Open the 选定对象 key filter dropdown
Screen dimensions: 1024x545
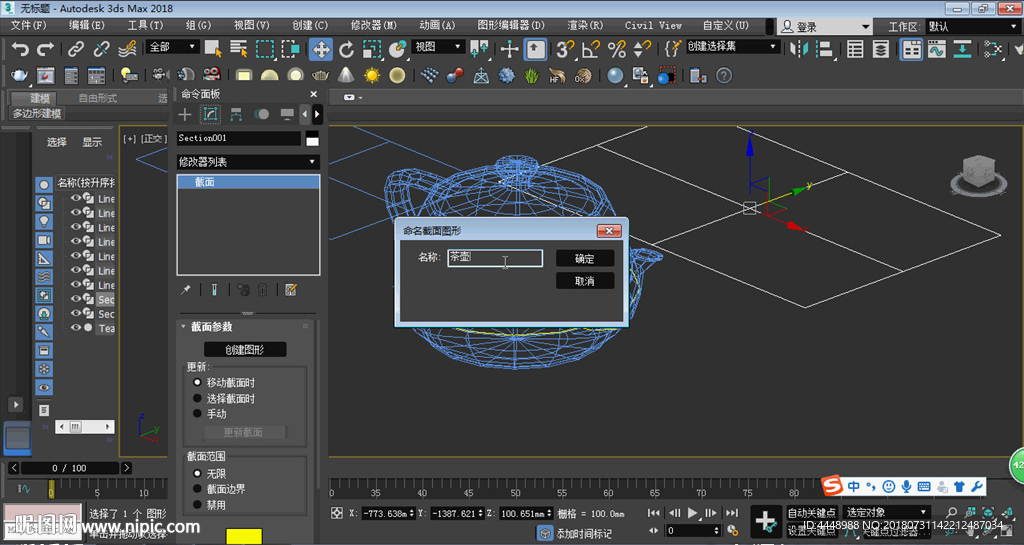885,512
